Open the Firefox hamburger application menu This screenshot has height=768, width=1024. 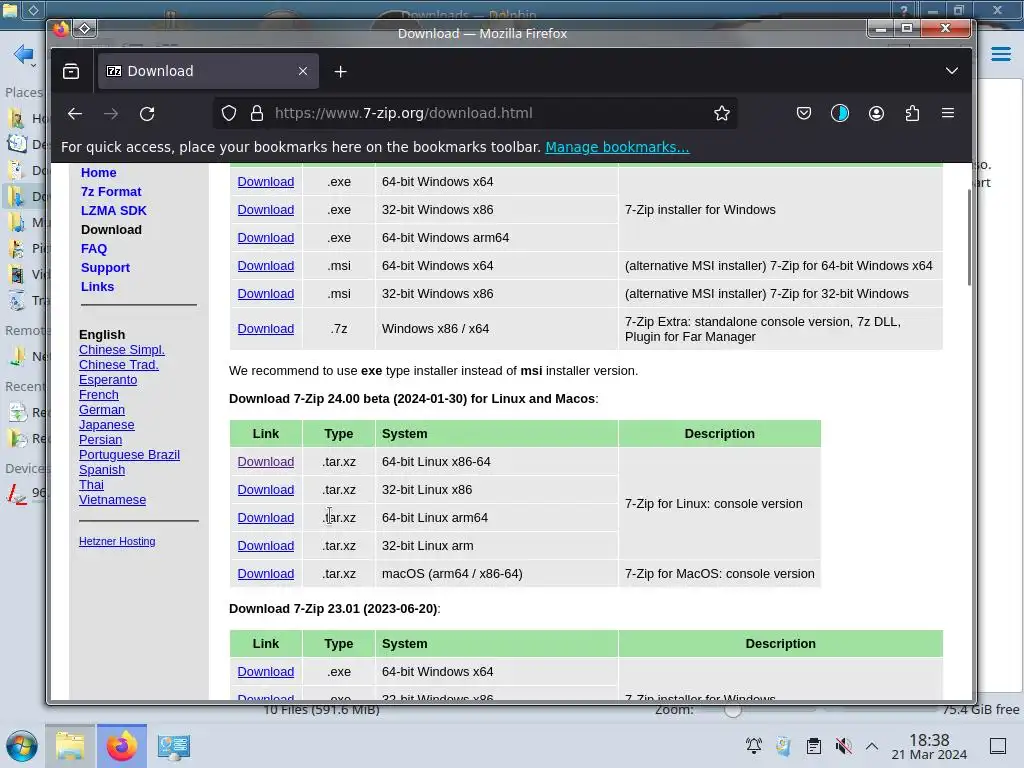pos(948,113)
